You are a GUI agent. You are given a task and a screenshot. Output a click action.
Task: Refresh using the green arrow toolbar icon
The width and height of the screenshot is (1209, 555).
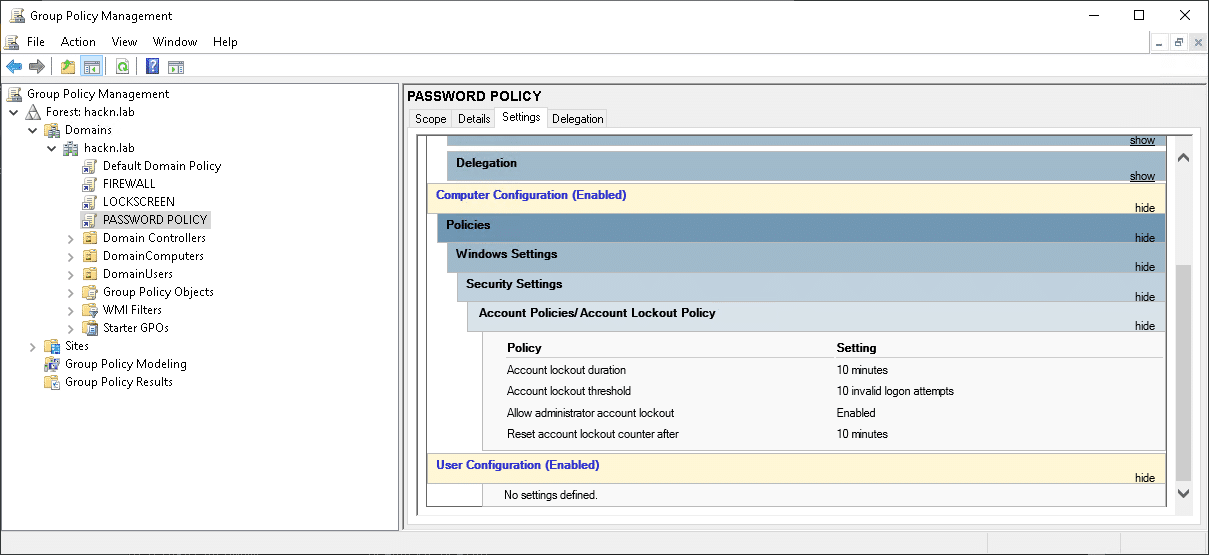pyautogui.click(x=122, y=67)
